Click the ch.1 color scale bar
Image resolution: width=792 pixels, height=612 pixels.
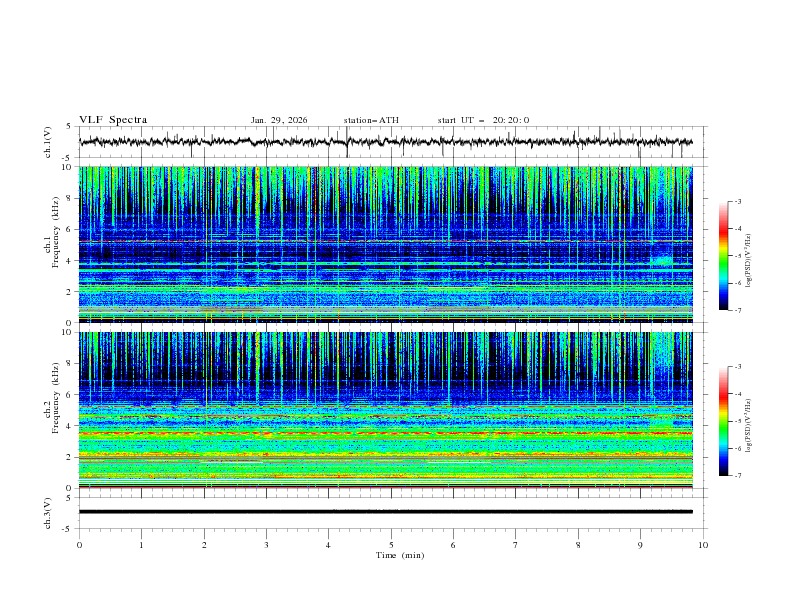(723, 255)
